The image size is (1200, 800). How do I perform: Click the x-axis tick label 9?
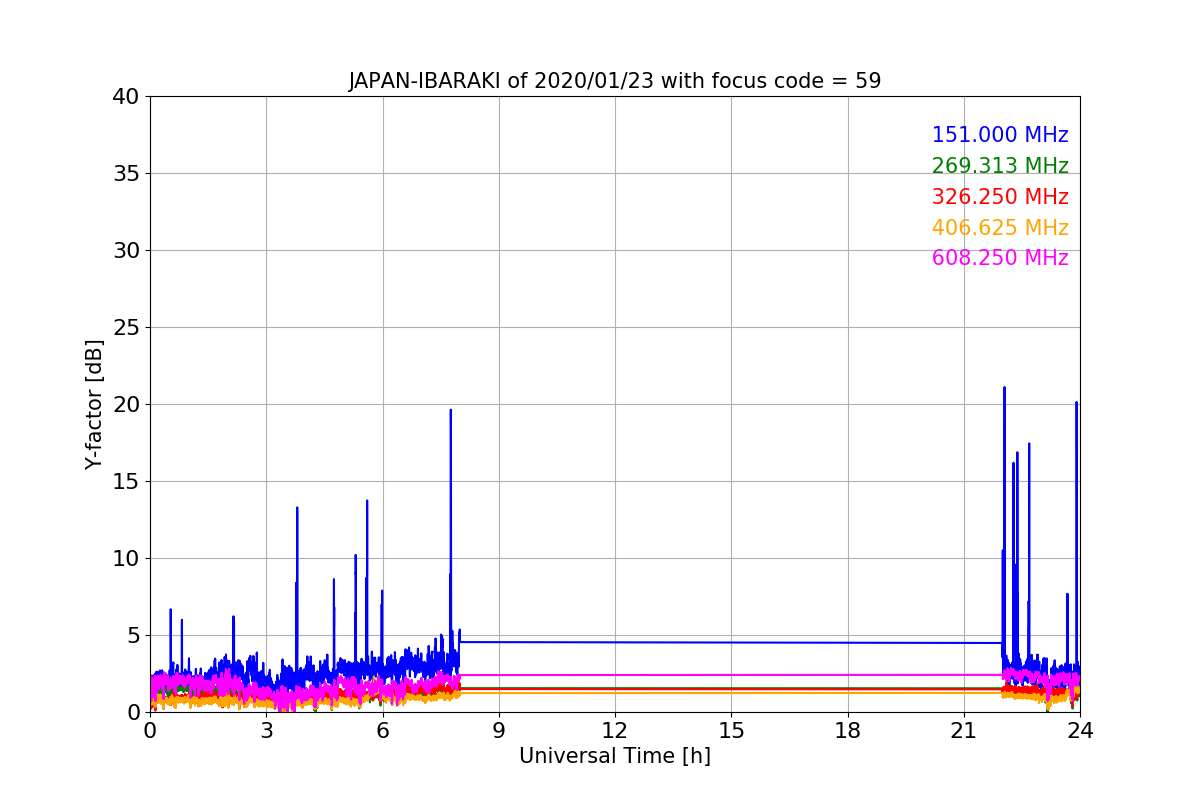(499, 731)
